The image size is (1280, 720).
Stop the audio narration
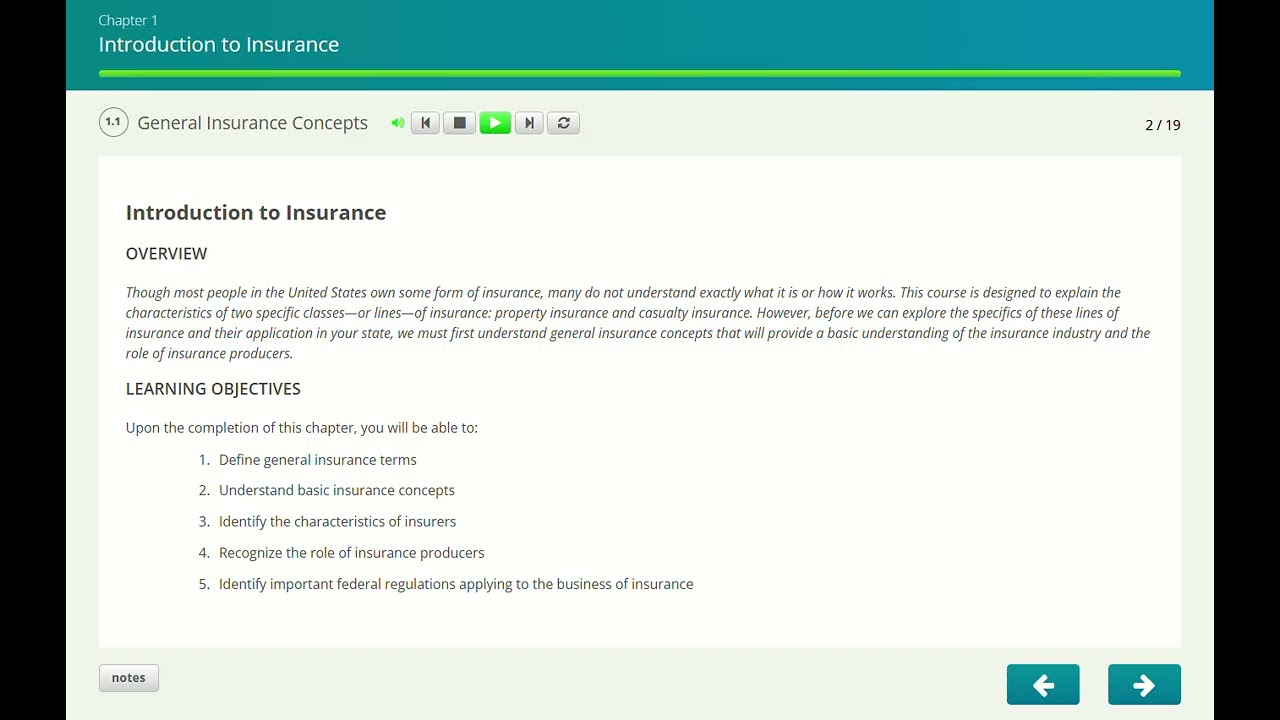click(460, 123)
